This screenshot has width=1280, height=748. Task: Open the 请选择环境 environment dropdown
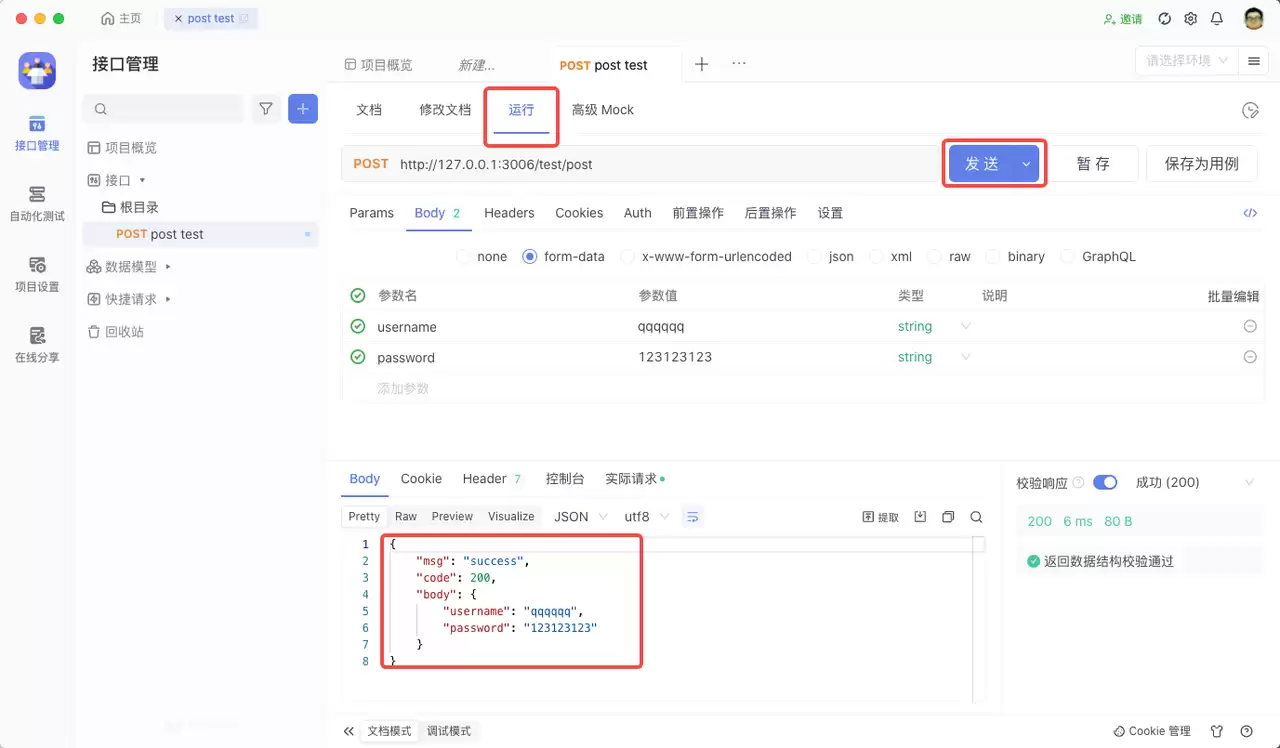click(x=1186, y=61)
